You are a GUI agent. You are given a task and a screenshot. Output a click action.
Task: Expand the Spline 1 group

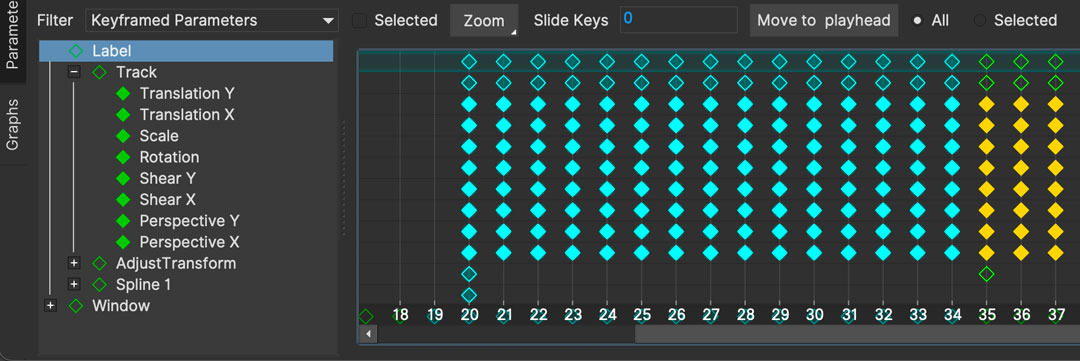74,285
